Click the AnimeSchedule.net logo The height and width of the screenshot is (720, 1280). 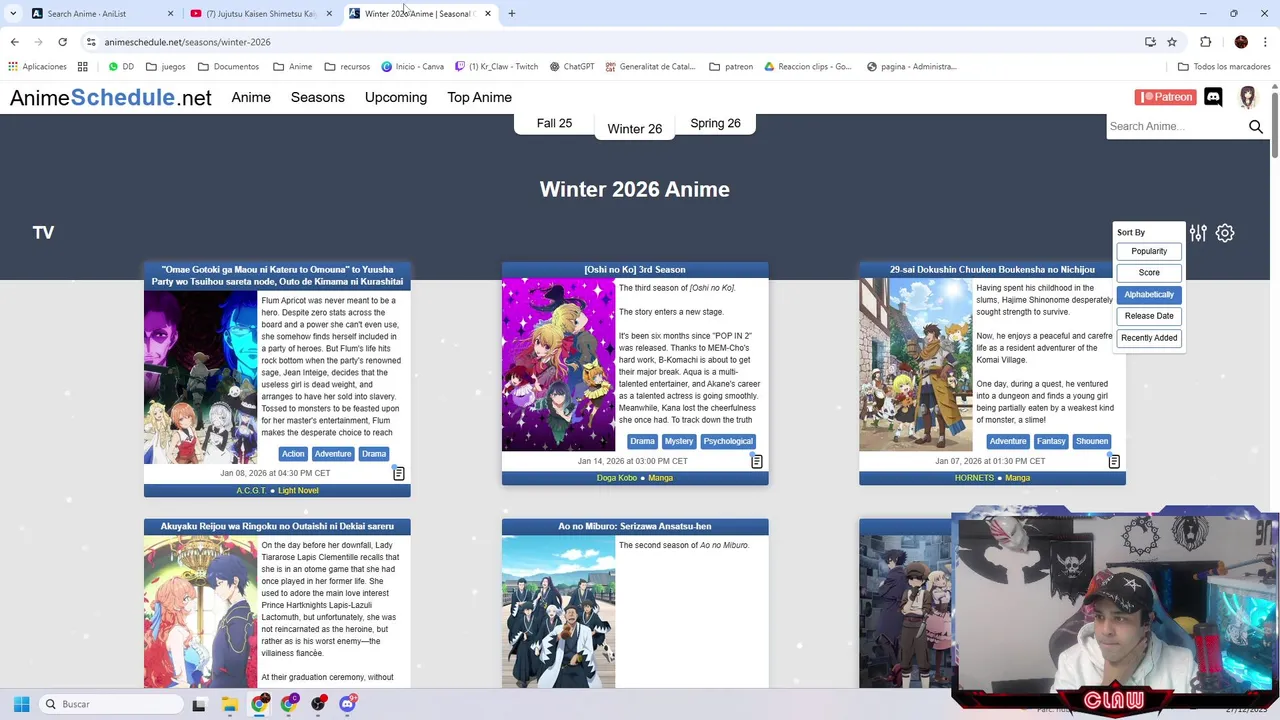pyautogui.click(x=111, y=97)
